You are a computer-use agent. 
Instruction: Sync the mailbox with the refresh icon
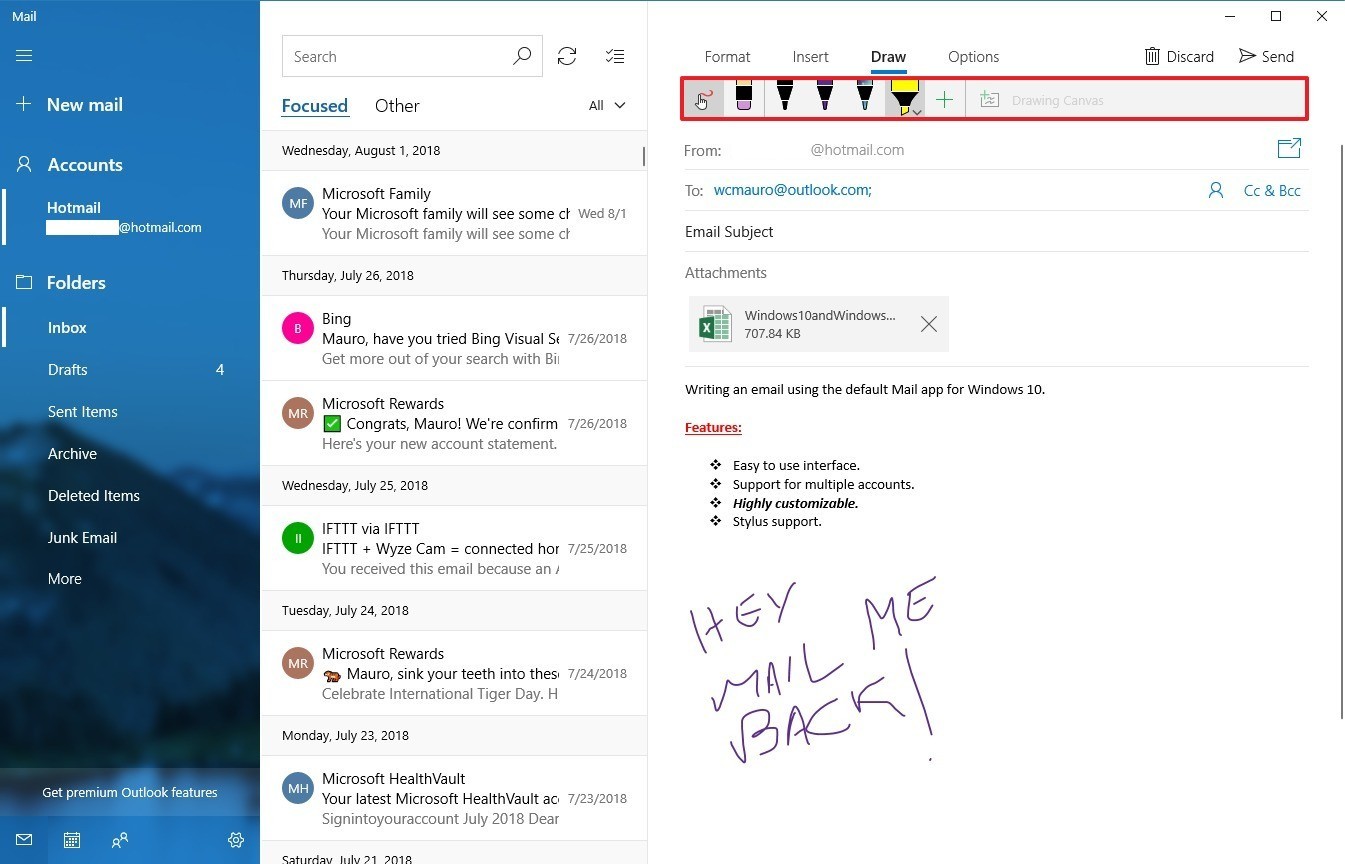(567, 56)
